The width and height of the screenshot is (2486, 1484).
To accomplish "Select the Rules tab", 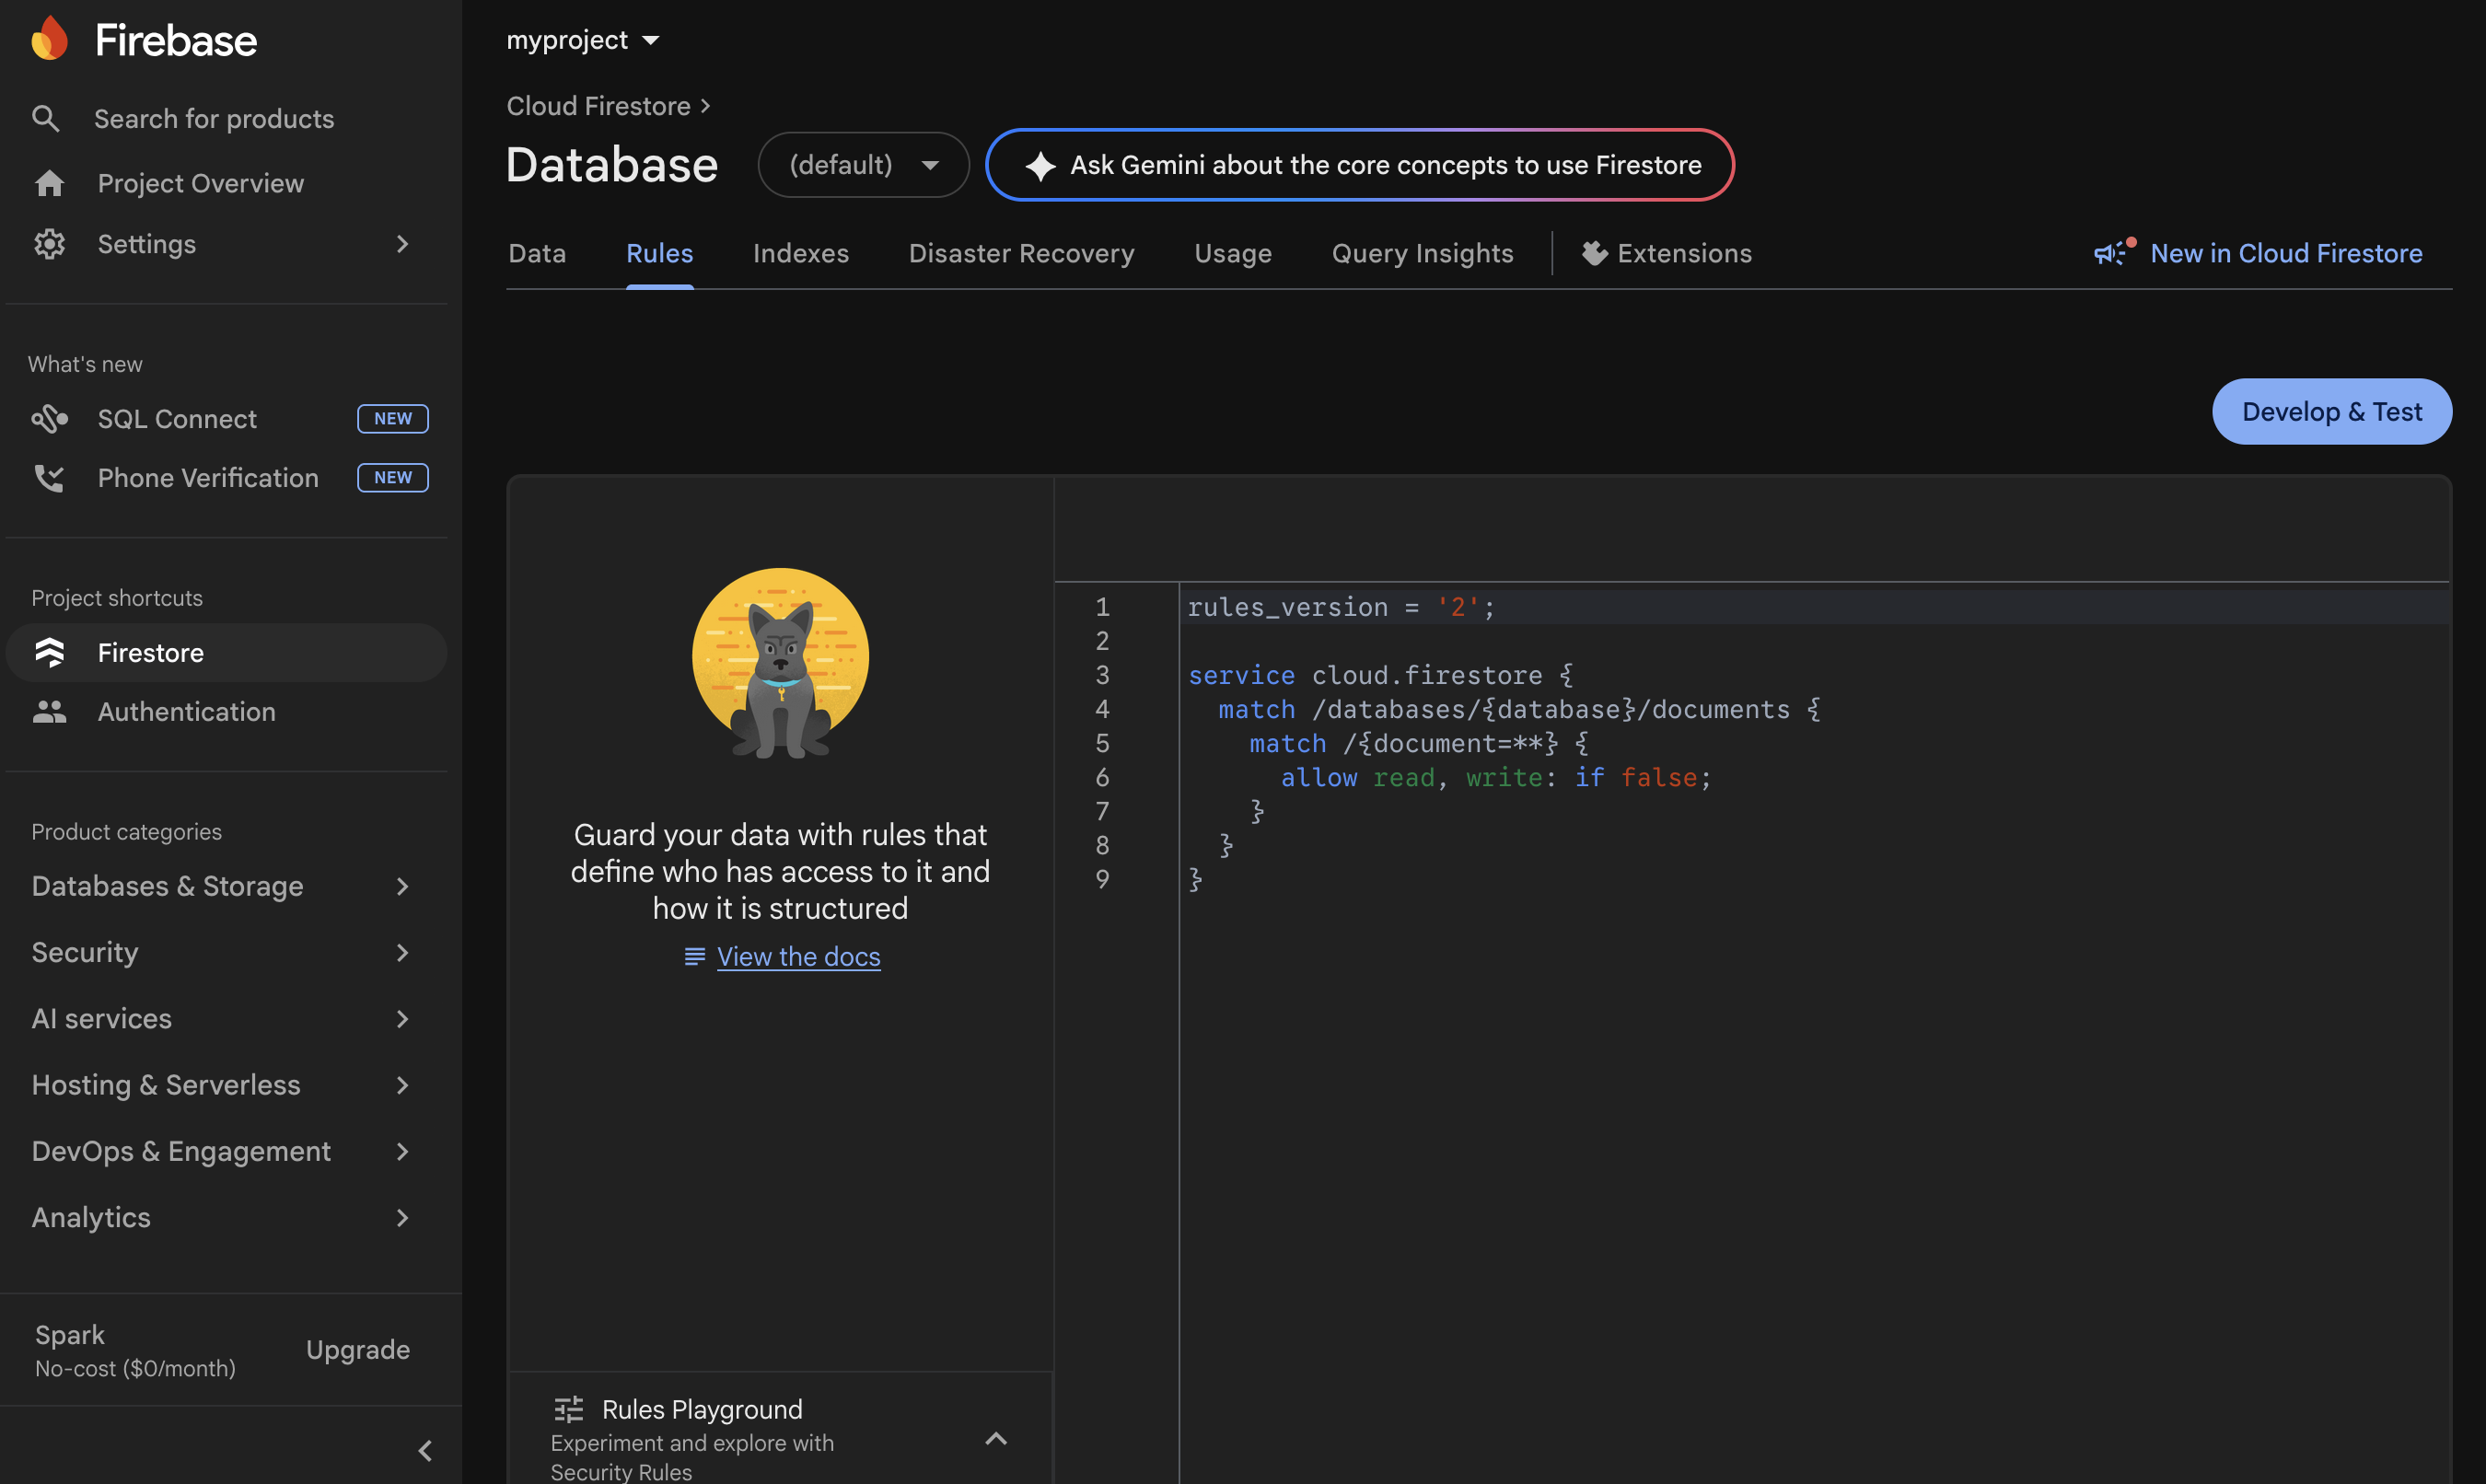I will [659, 253].
